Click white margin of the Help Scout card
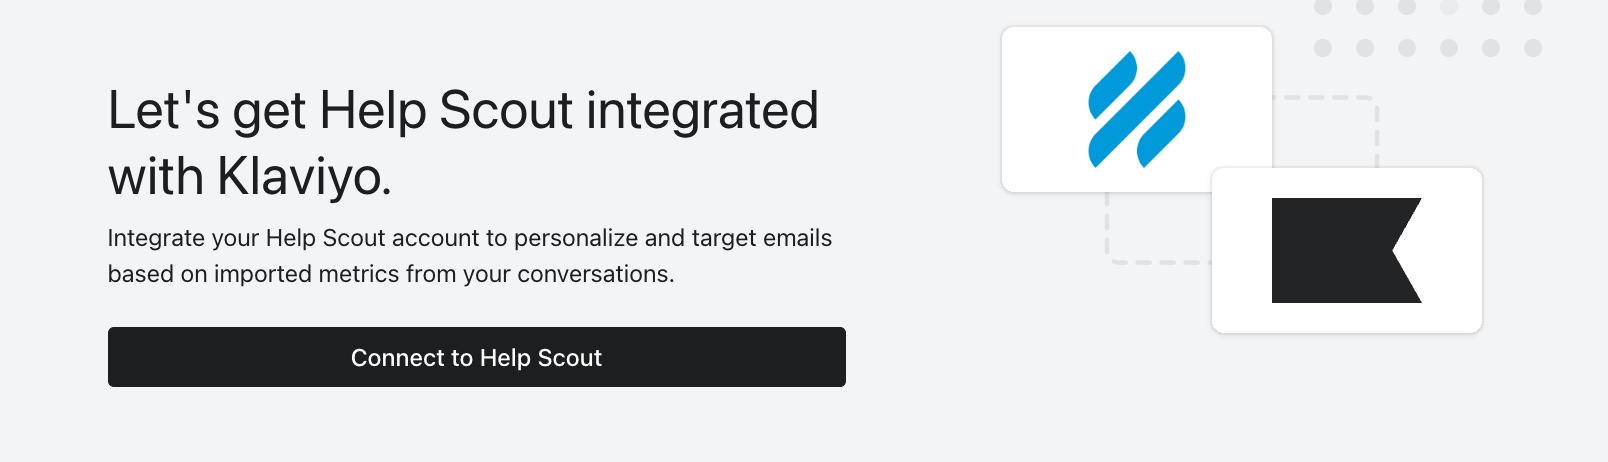This screenshot has width=1608, height=462. click(1040, 160)
